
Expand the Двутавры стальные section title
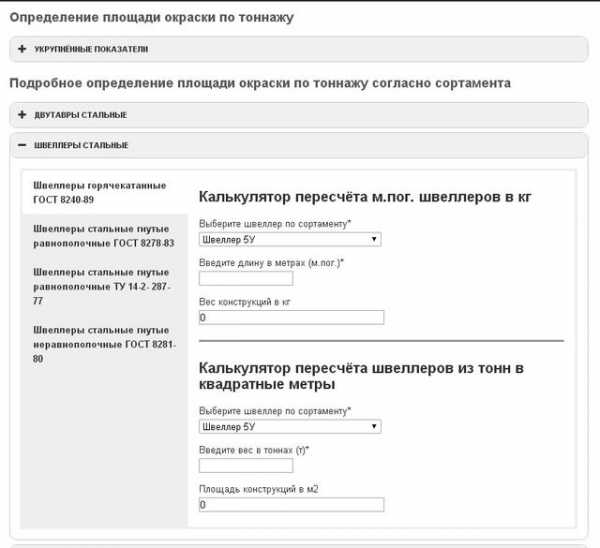coord(80,114)
